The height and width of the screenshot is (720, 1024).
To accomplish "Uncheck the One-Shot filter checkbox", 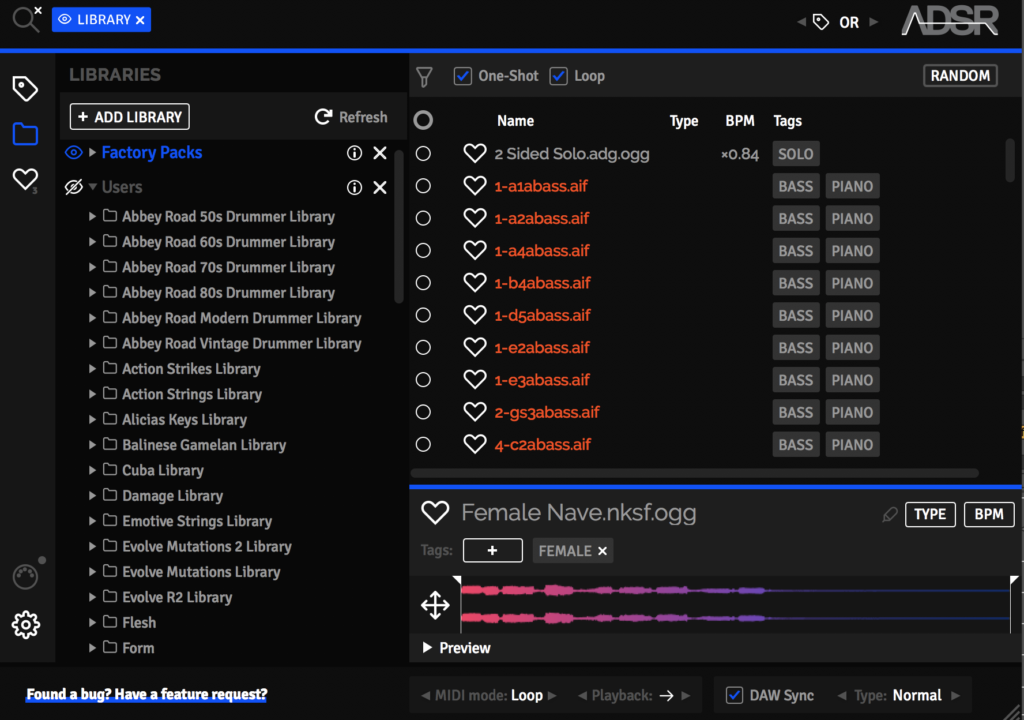I will pos(463,76).
